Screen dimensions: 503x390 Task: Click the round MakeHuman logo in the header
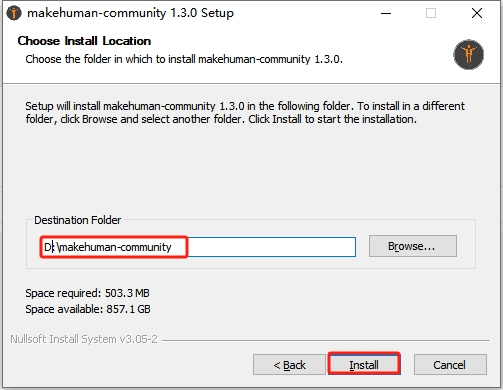tap(468, 54)
